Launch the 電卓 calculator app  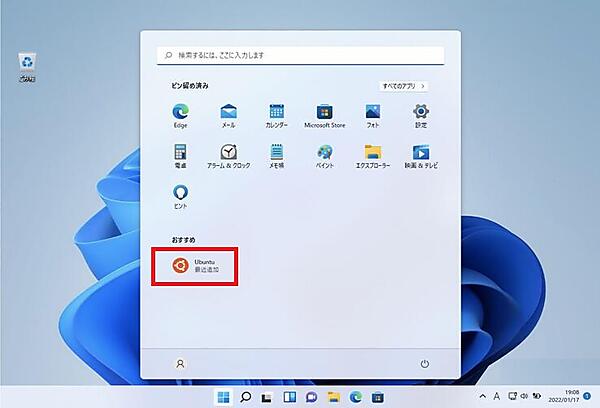coord(180,156)
